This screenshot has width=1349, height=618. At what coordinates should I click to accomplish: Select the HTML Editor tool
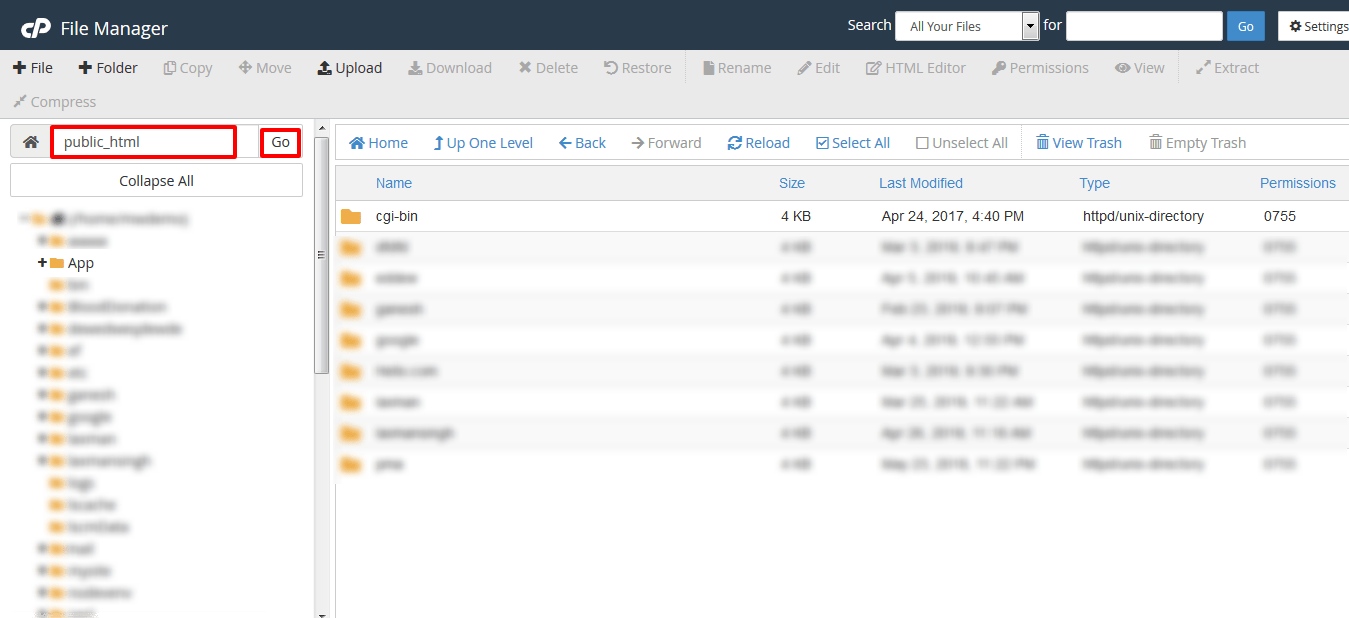tap(915, 67)
